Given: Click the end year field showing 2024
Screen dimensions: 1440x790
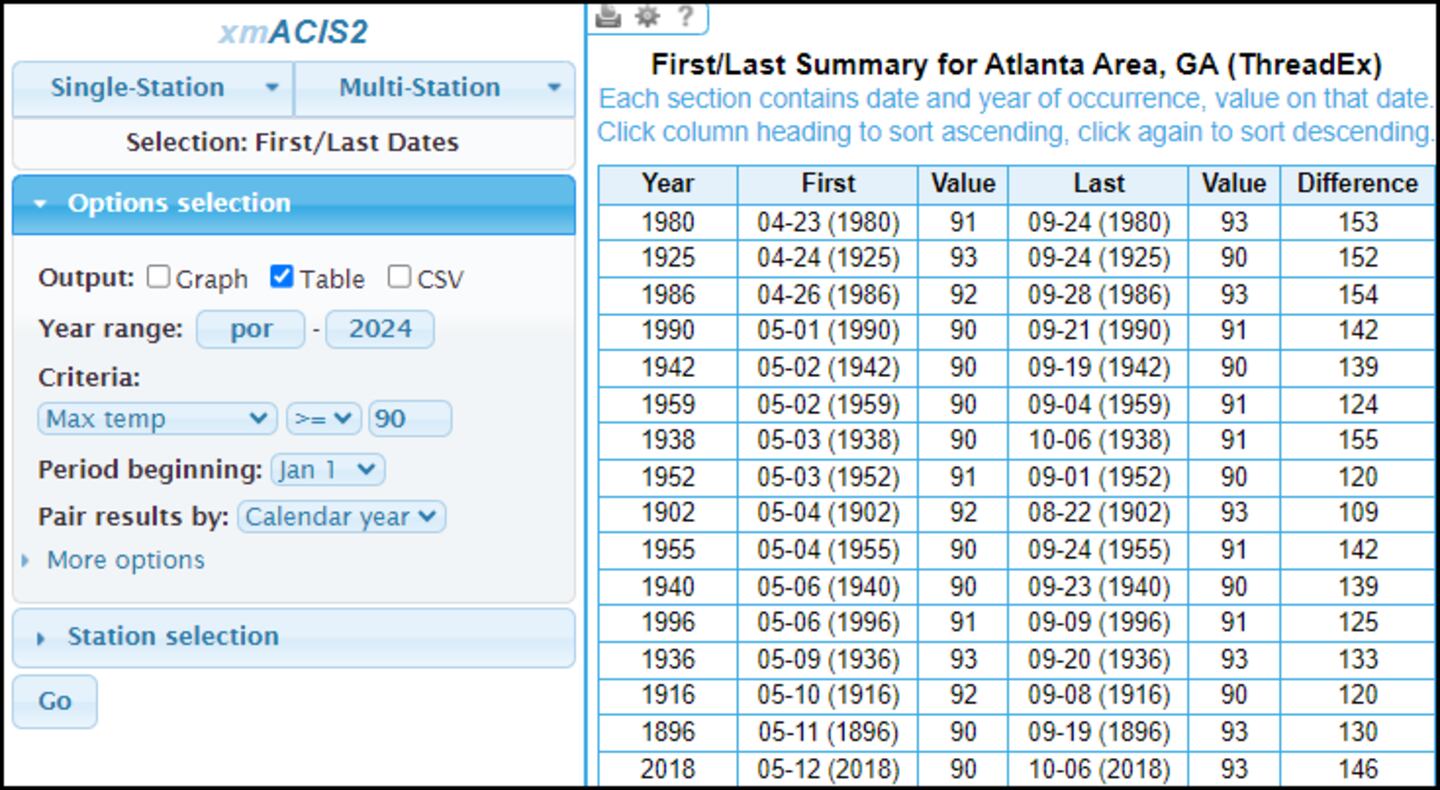Looking at the screenshot, I should coord(380,329).
